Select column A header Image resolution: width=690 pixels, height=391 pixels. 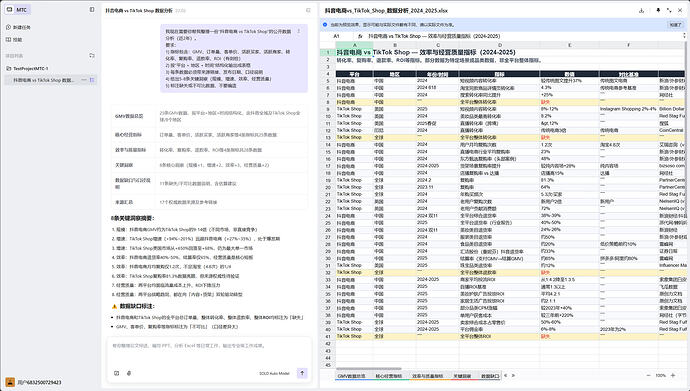(354, 45)
